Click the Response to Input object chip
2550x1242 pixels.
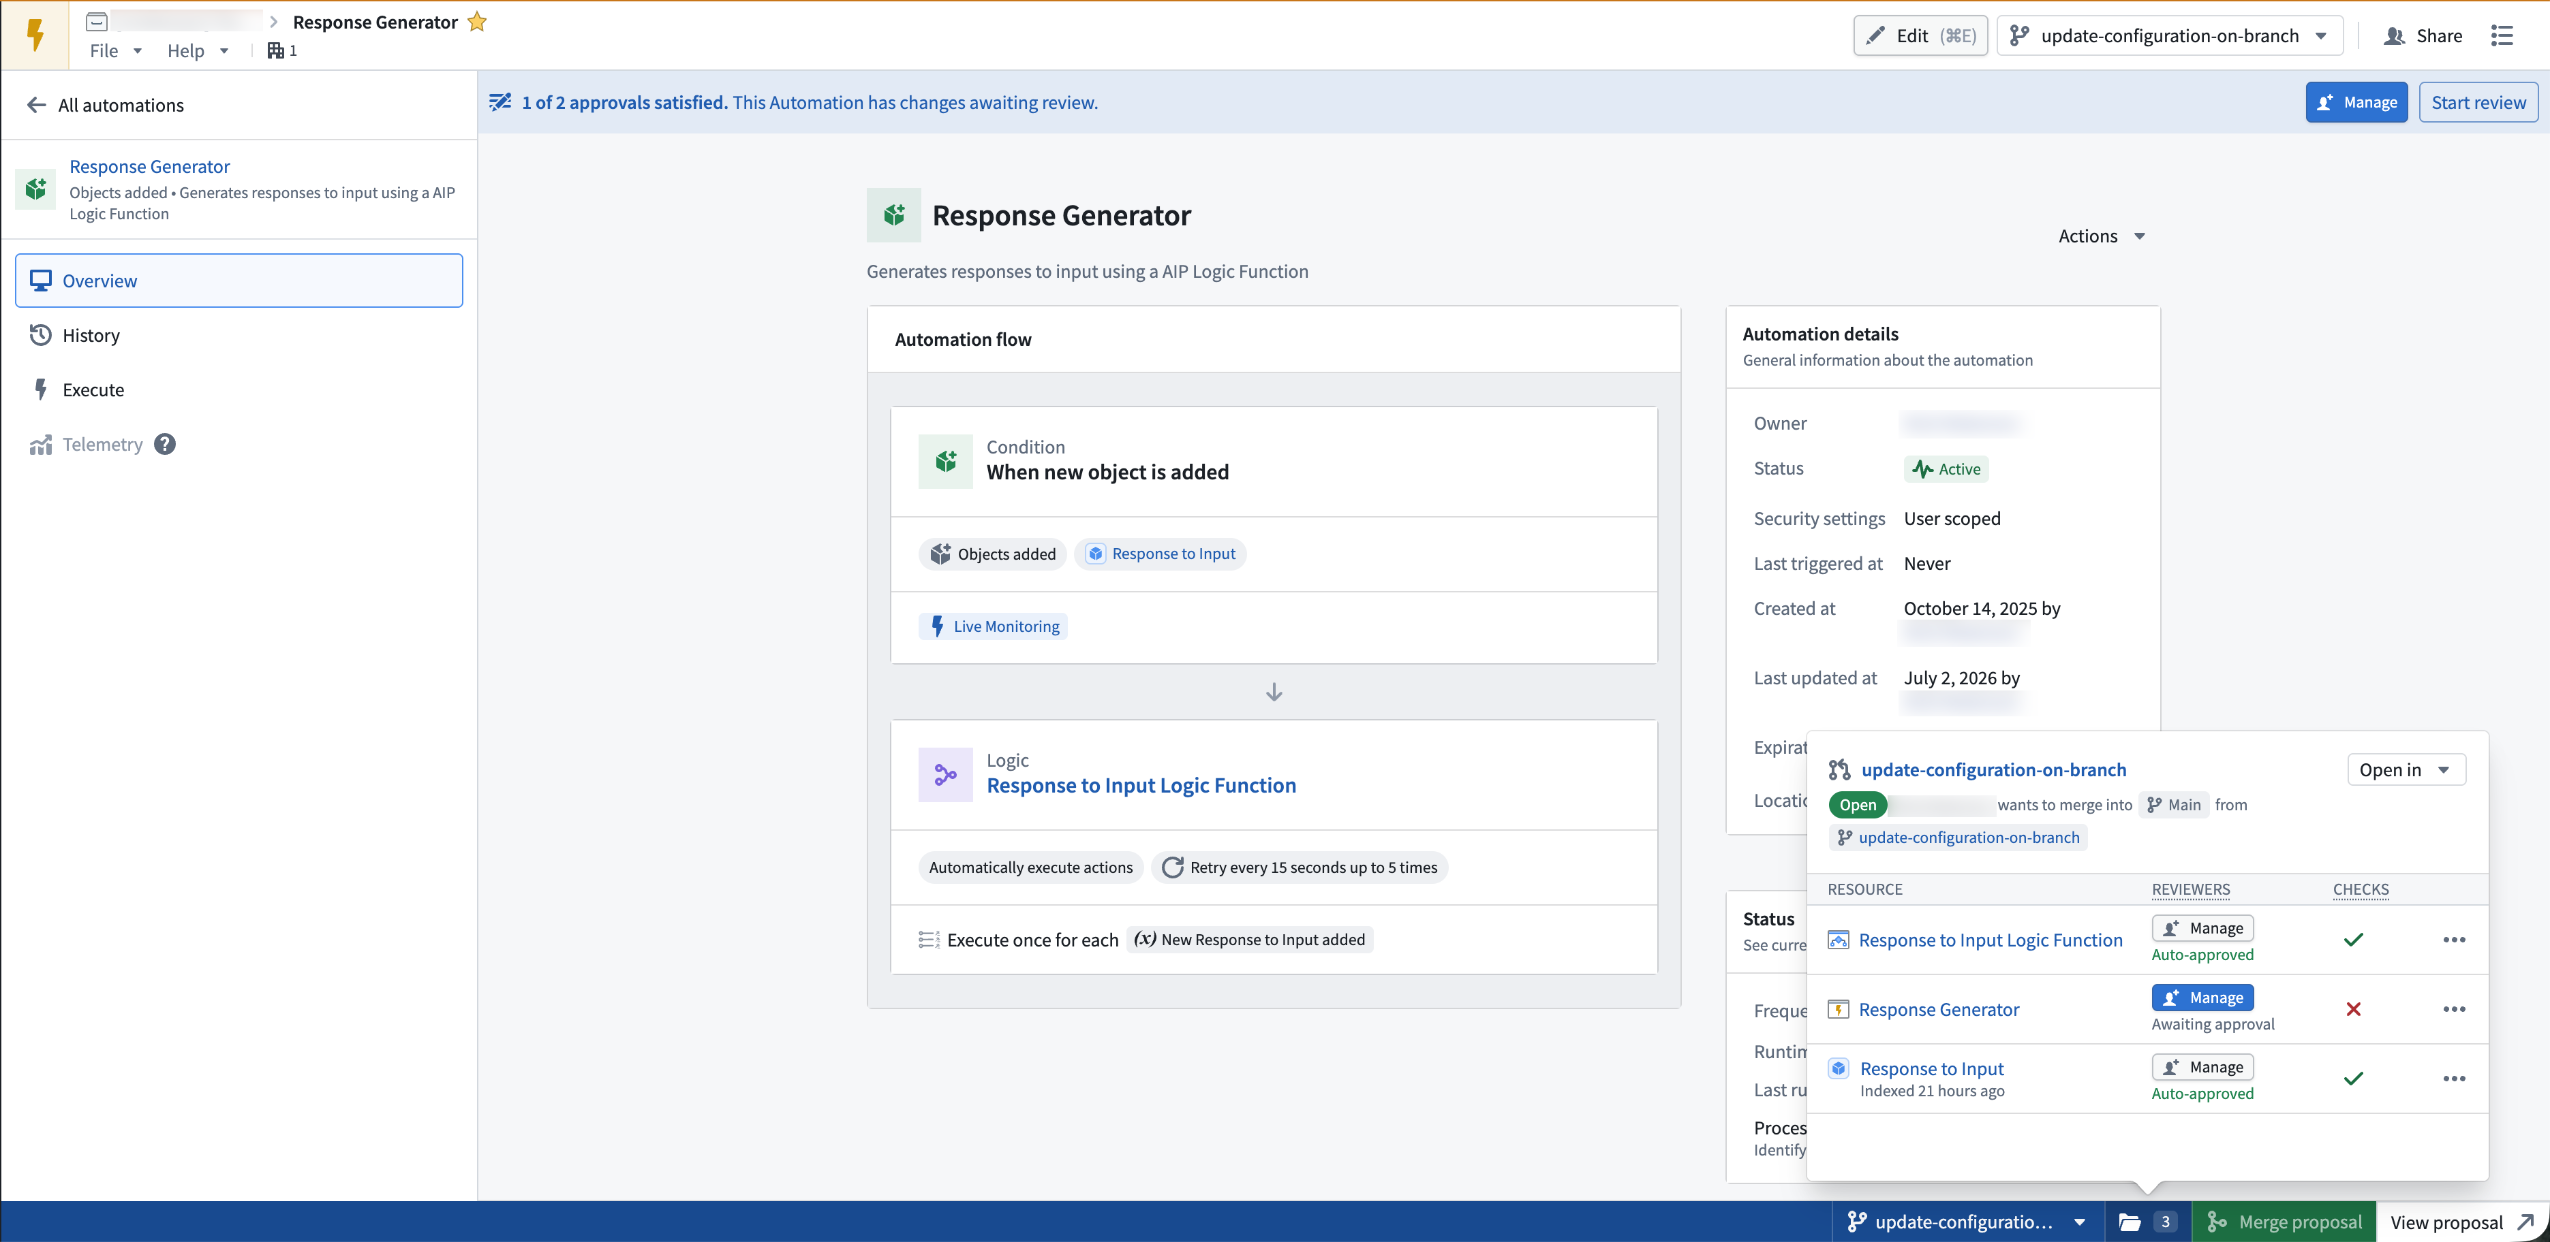pyautogui.click(x=1160, y=554)
